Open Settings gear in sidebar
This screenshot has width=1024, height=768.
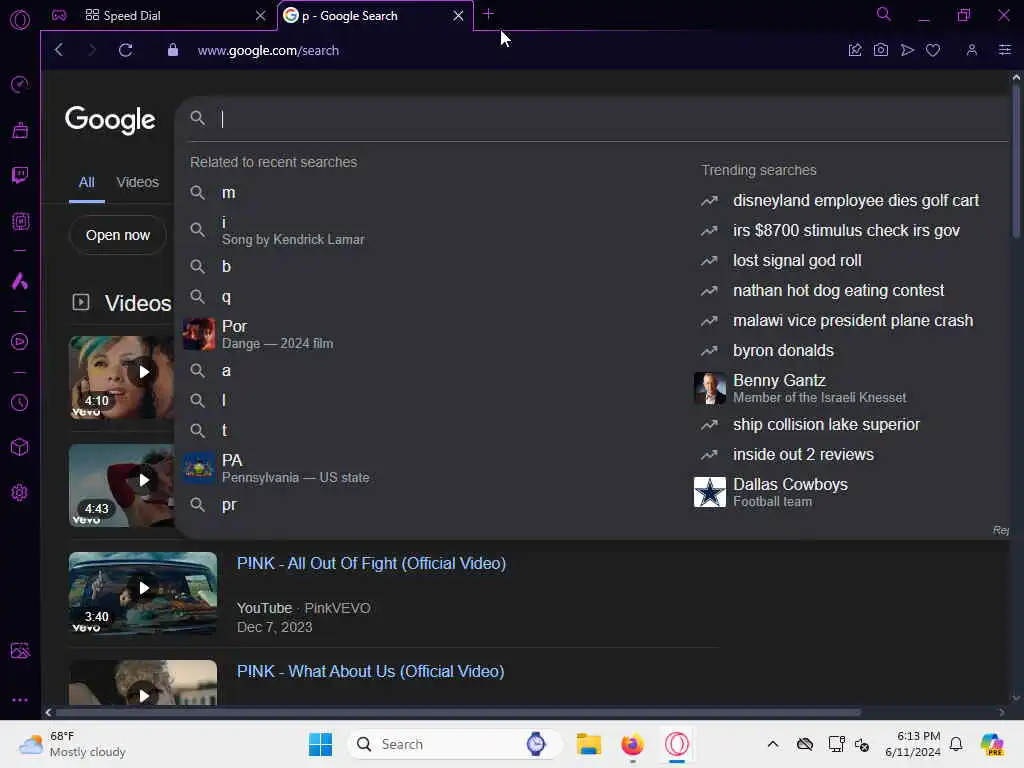pyautogui.click(x=20, y=492)
